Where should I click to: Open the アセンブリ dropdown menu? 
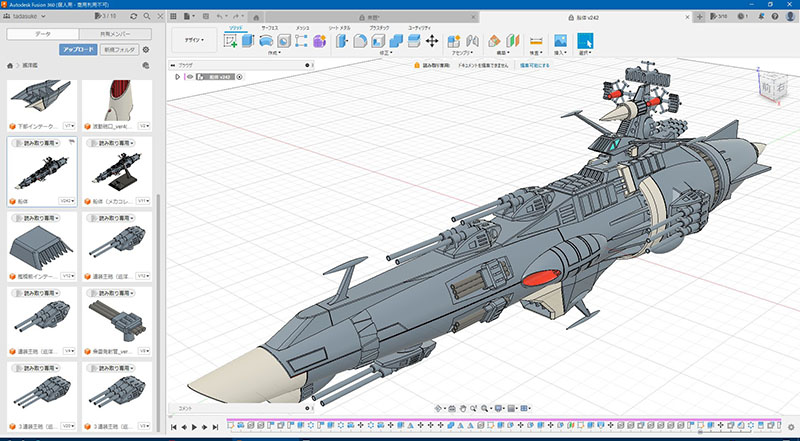click(463, 52)
